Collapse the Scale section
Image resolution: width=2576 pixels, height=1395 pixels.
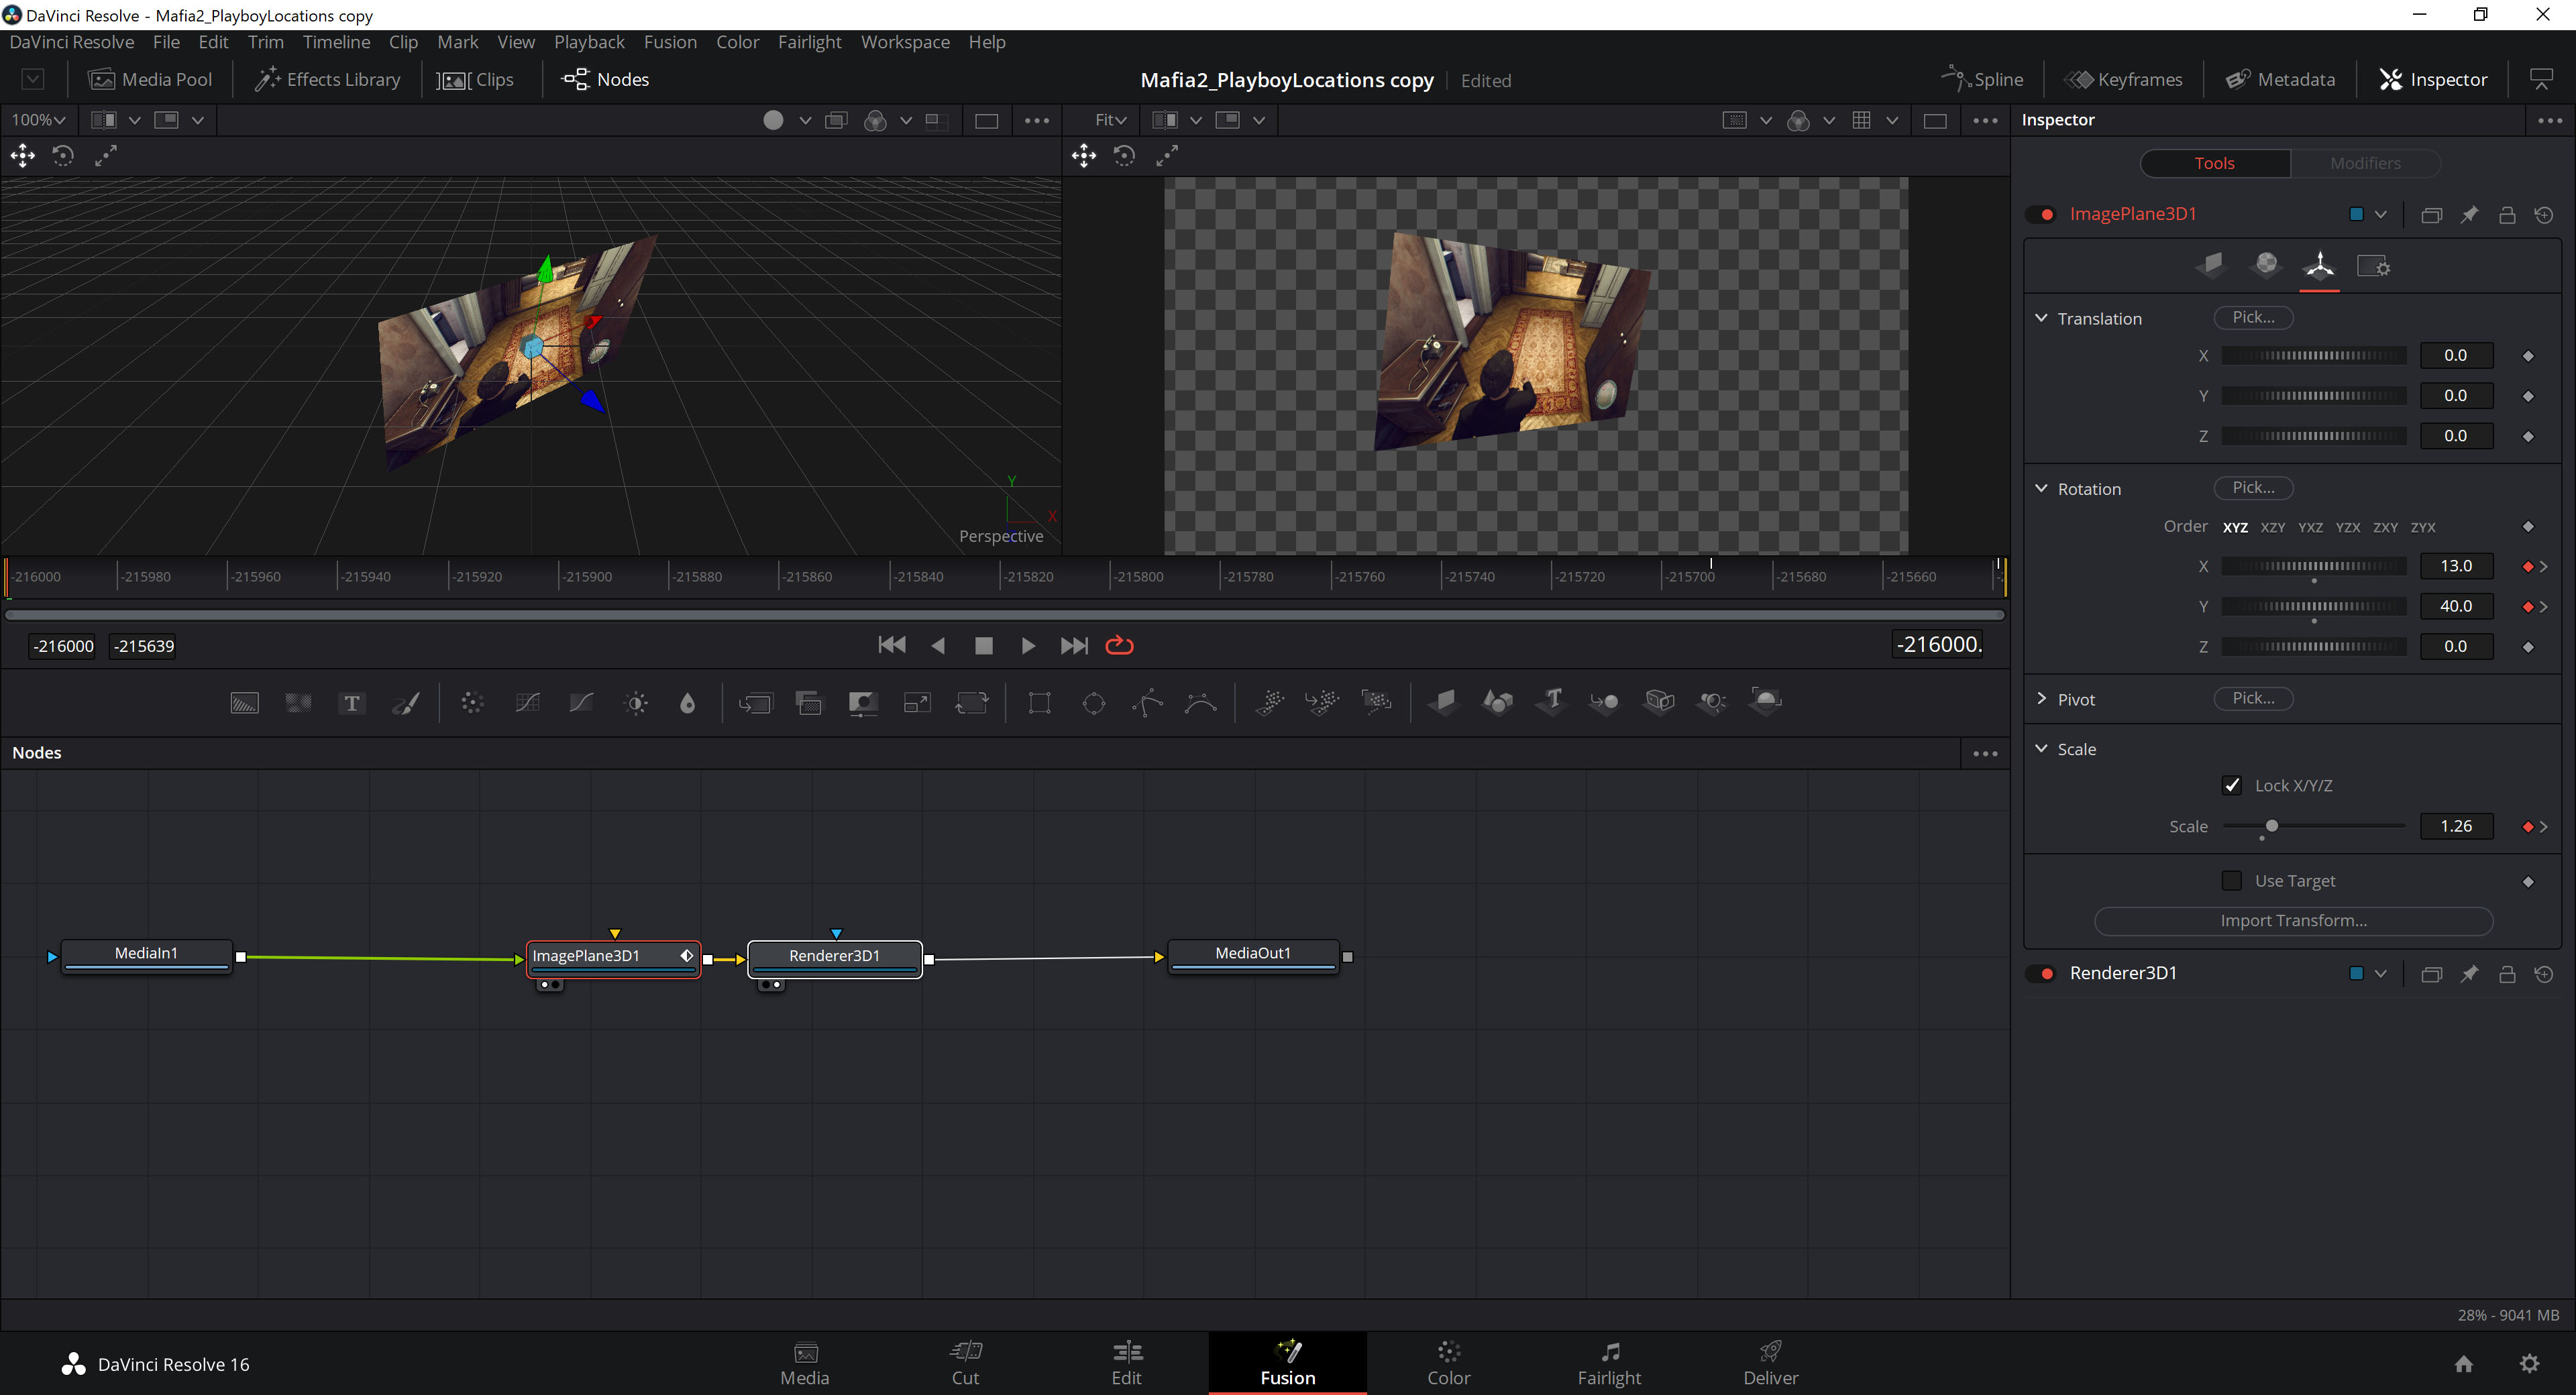click(x=2041, y=748)
